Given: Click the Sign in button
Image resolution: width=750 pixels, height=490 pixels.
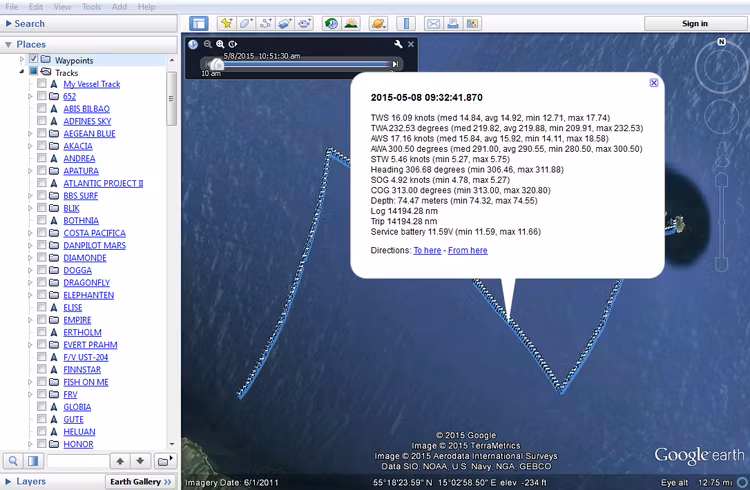Looking at the screenshot, I should point(695,23).
